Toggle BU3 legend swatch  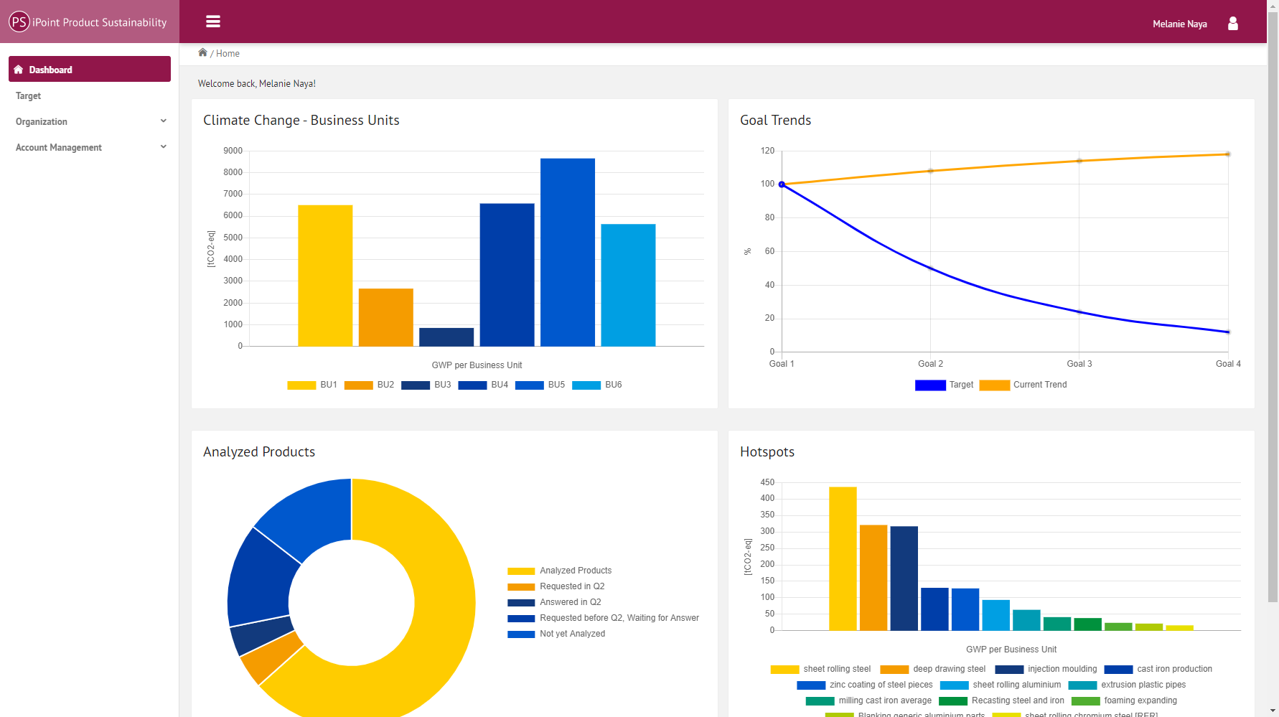pos(415,385)
